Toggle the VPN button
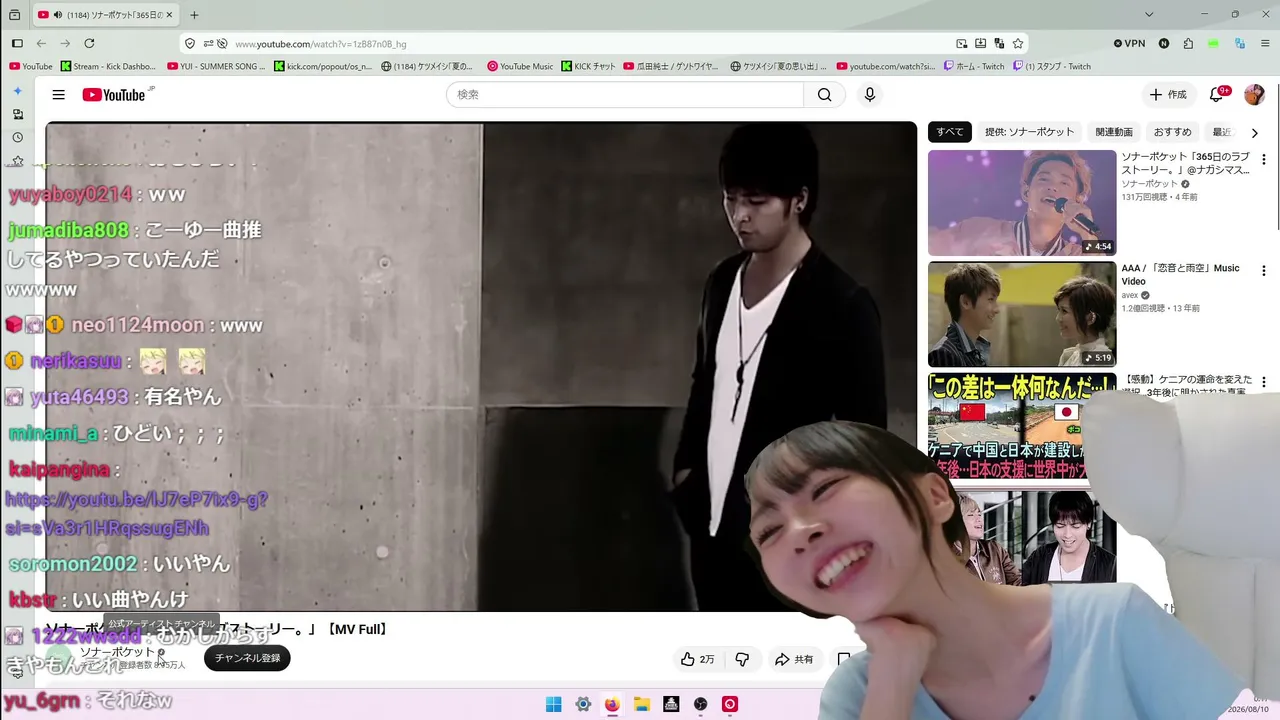This screenshot has width=1280, height=720. tap(1130, 44)
